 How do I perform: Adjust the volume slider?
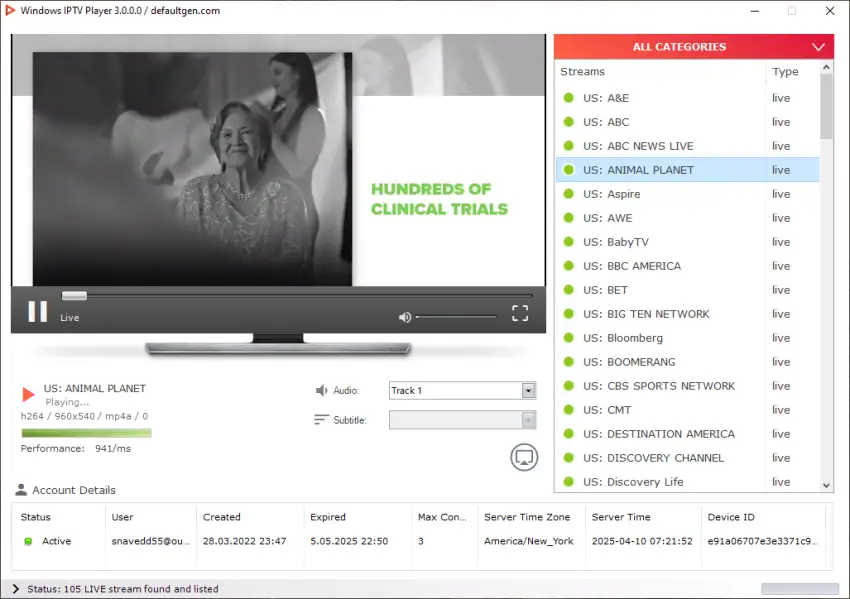point(456,317)
